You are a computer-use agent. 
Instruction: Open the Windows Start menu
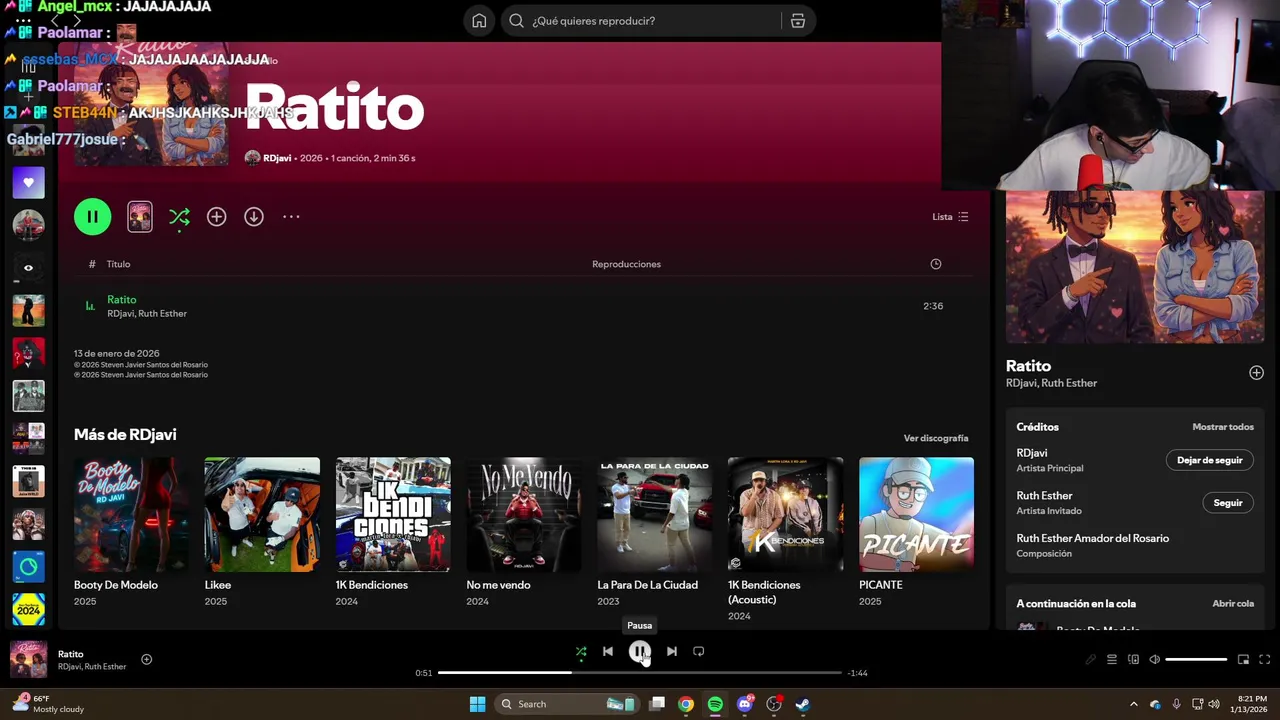coord(477,704)
